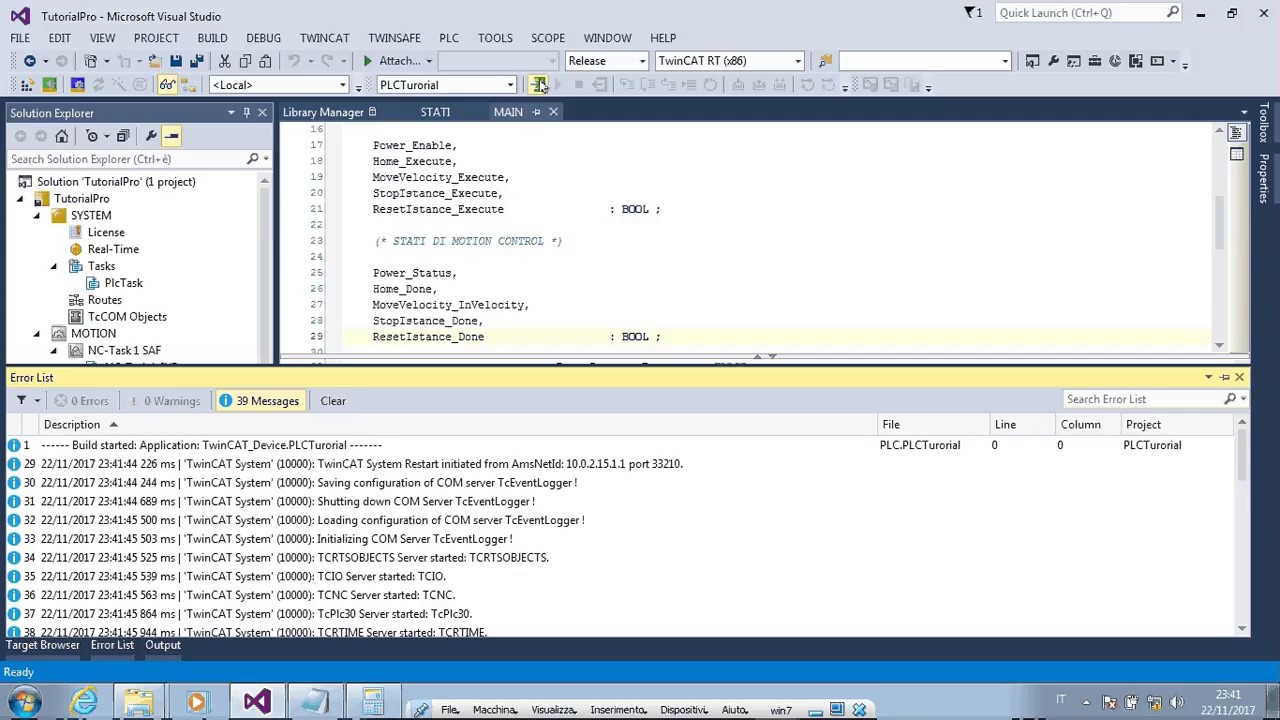The image size is (1280, 720).
Task: Click the Solution Explorer icon in main toolbar
Action: tap(1032, 61)
